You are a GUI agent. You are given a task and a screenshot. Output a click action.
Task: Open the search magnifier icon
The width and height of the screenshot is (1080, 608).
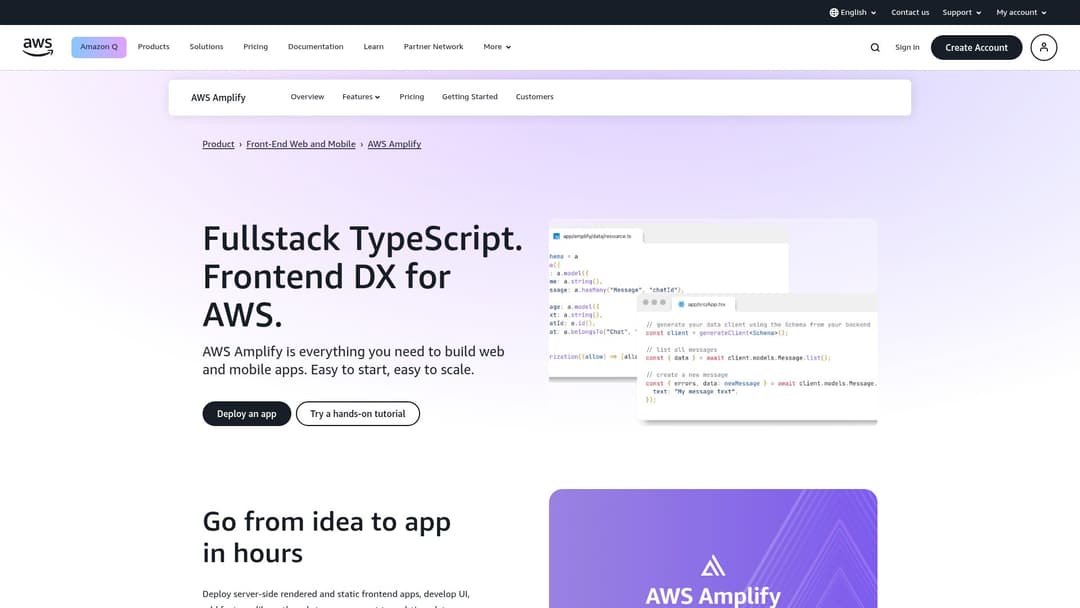(x=875, y=48)
